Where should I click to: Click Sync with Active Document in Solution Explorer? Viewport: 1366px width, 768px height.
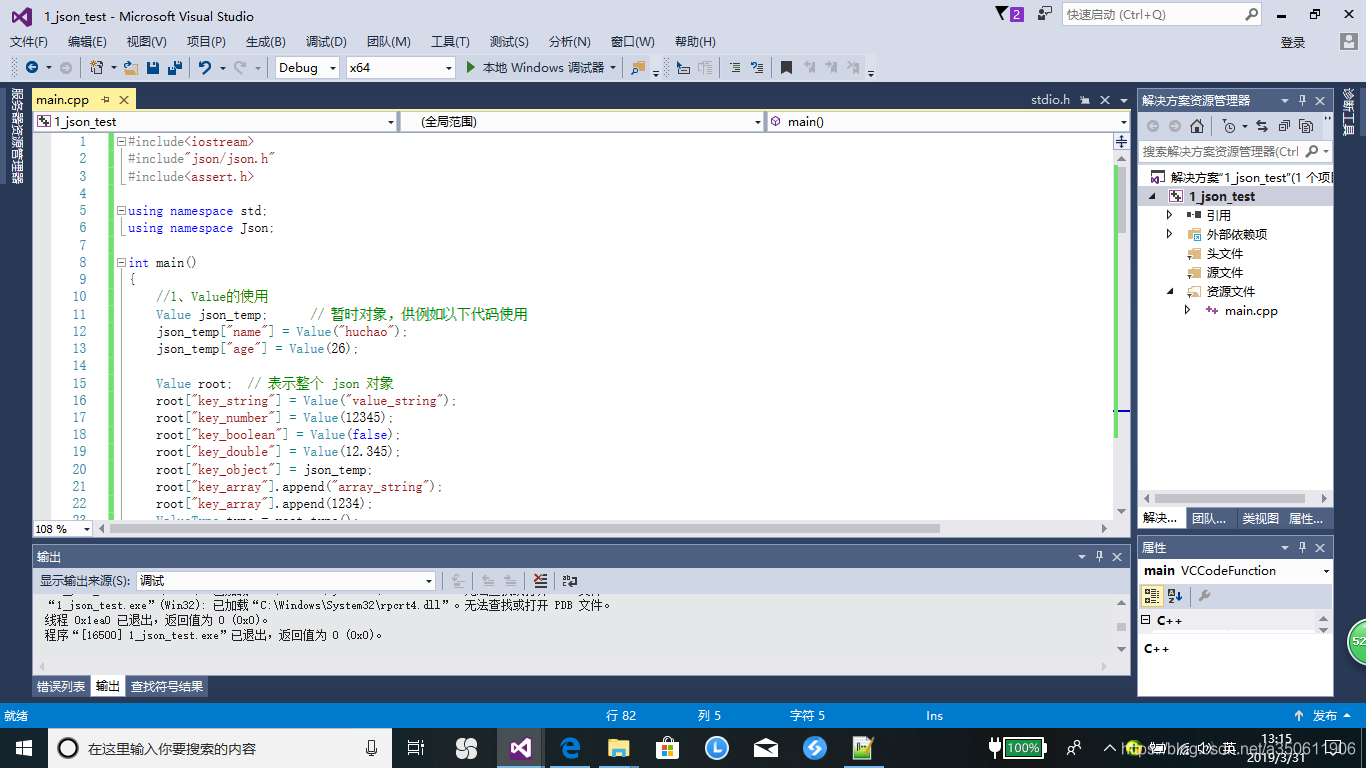pos(1262,126)
